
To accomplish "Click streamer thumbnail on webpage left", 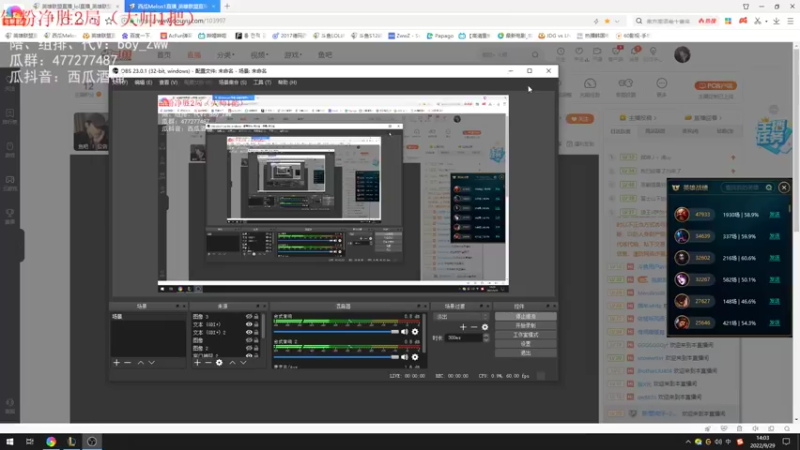I will (91, 131).
